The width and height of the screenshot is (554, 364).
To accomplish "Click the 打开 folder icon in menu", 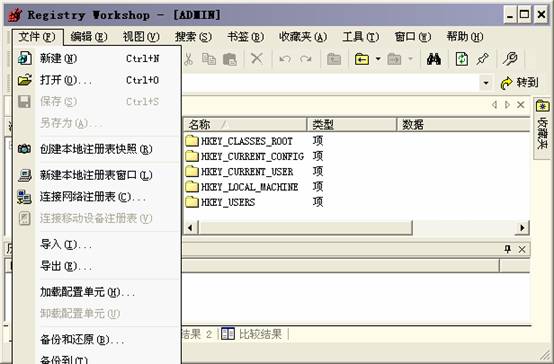I will pyautogui.click(x=25, y=80).
